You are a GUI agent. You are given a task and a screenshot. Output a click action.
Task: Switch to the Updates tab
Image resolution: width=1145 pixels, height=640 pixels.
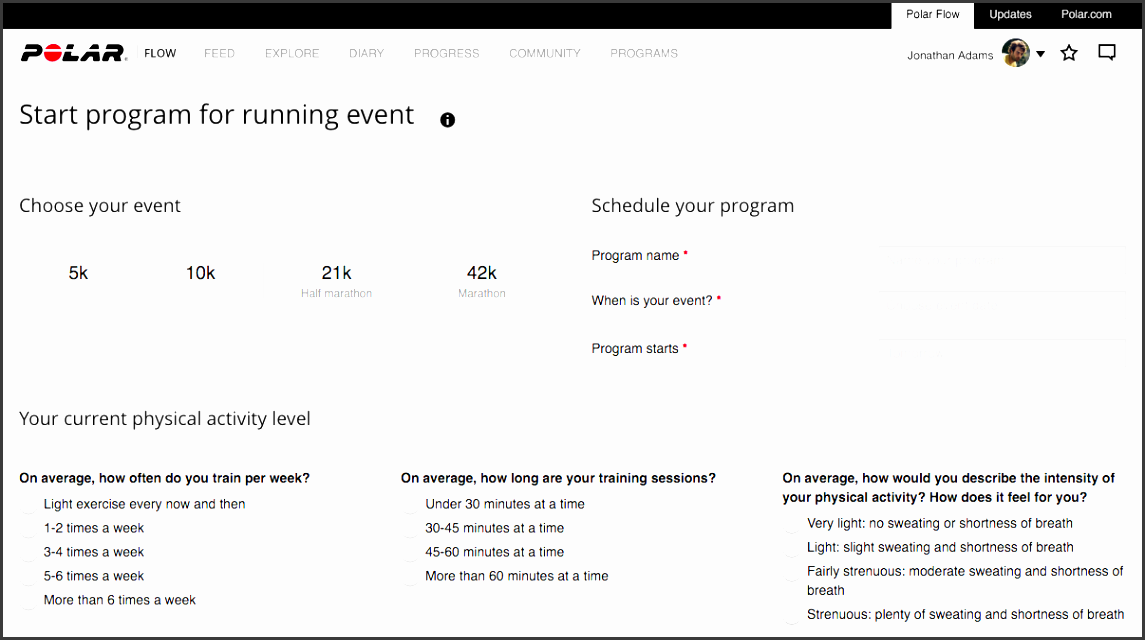point(1010,14)
